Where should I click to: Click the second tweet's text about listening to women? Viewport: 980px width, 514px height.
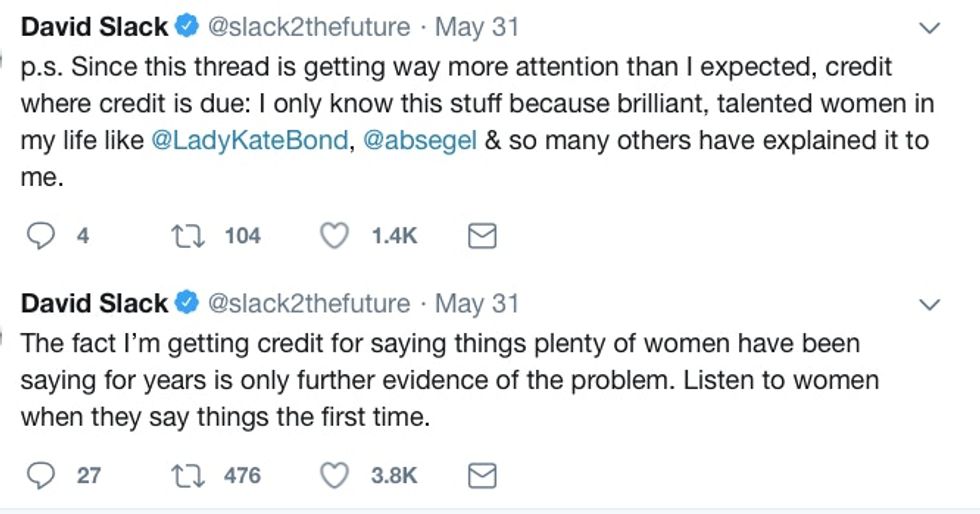(x=440, y=380)
